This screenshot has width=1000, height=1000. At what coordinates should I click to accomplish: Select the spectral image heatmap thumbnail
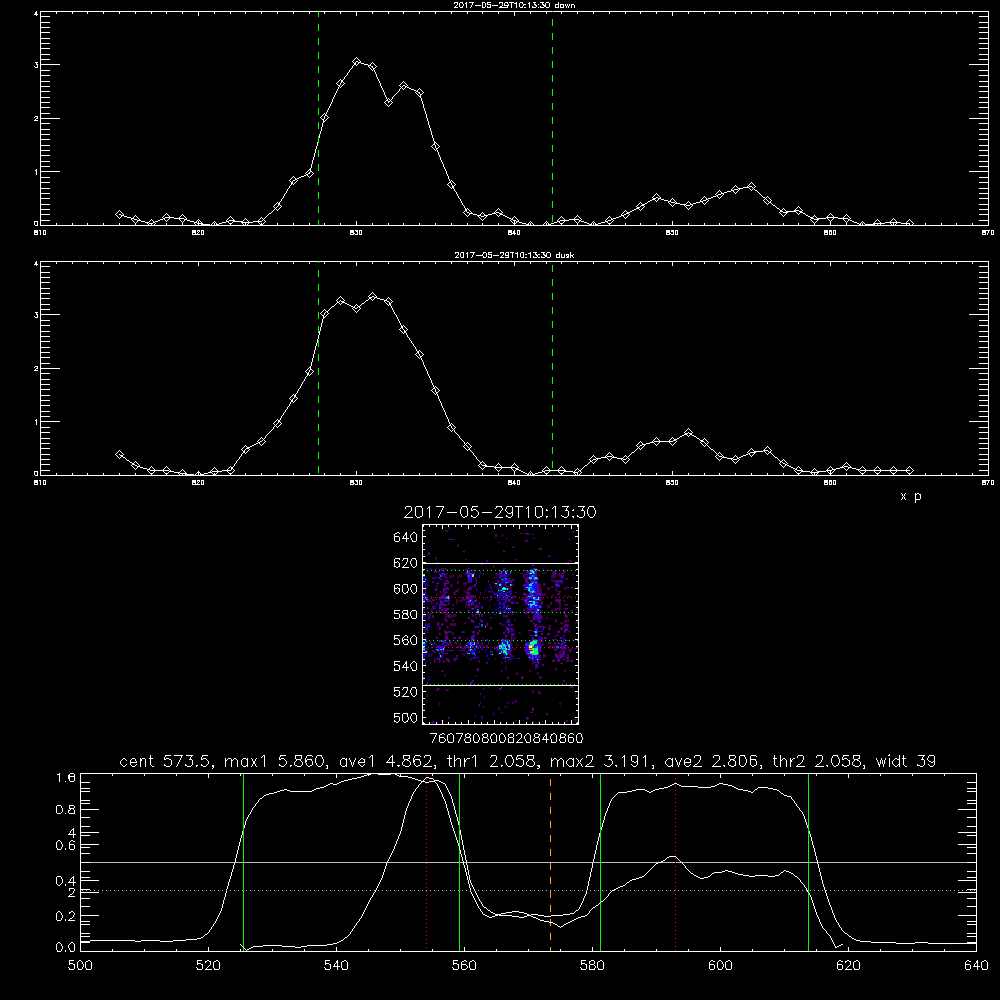click(500, 624)
